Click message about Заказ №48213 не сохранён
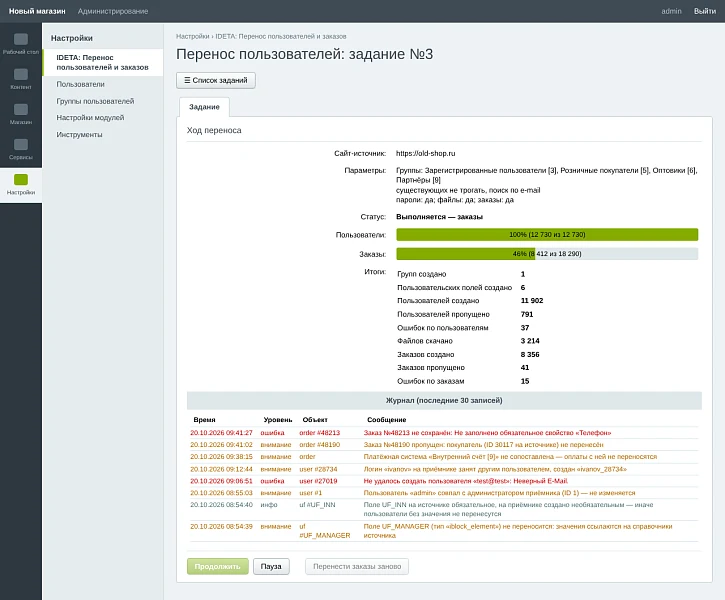This screenshot has height=600, width=725. click(x=487, y=433)
